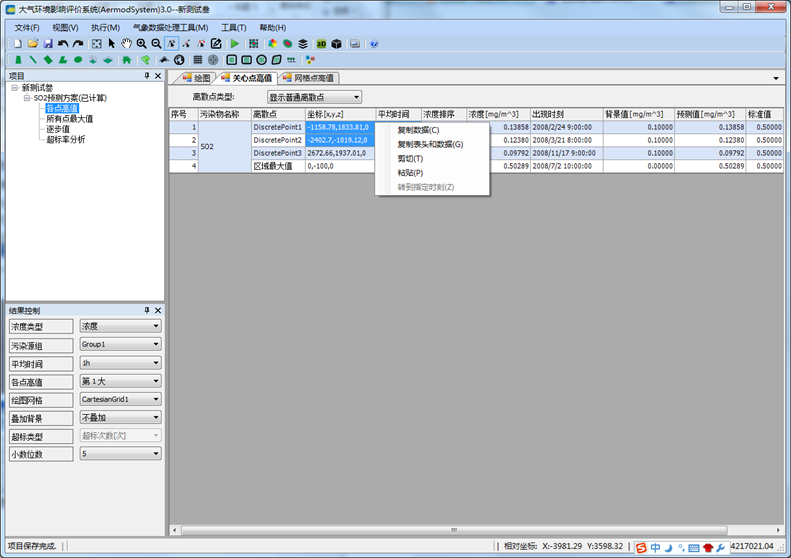Screen dimensions: 791x558
Task: Open the Help question mark icon
Action: tap(374, 44)
